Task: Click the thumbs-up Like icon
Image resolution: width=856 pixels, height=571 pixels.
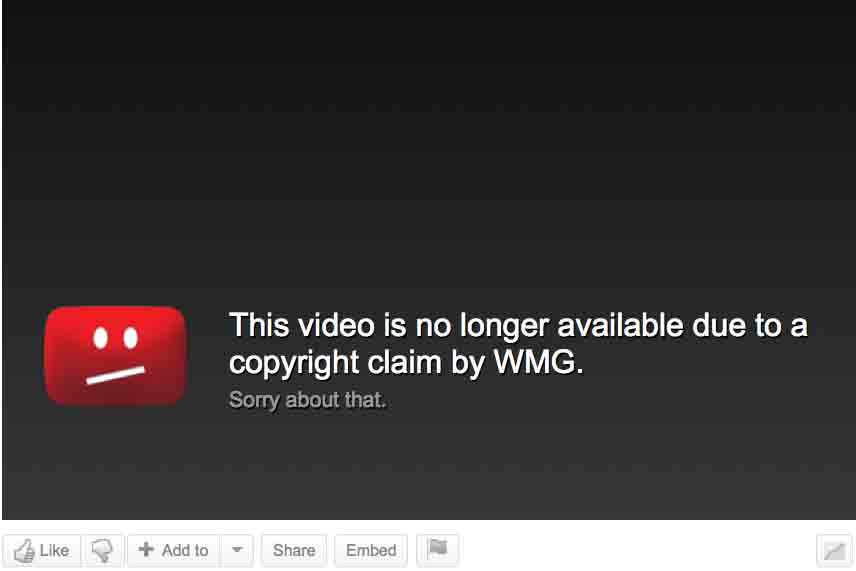Action: [x=24, y=550]
